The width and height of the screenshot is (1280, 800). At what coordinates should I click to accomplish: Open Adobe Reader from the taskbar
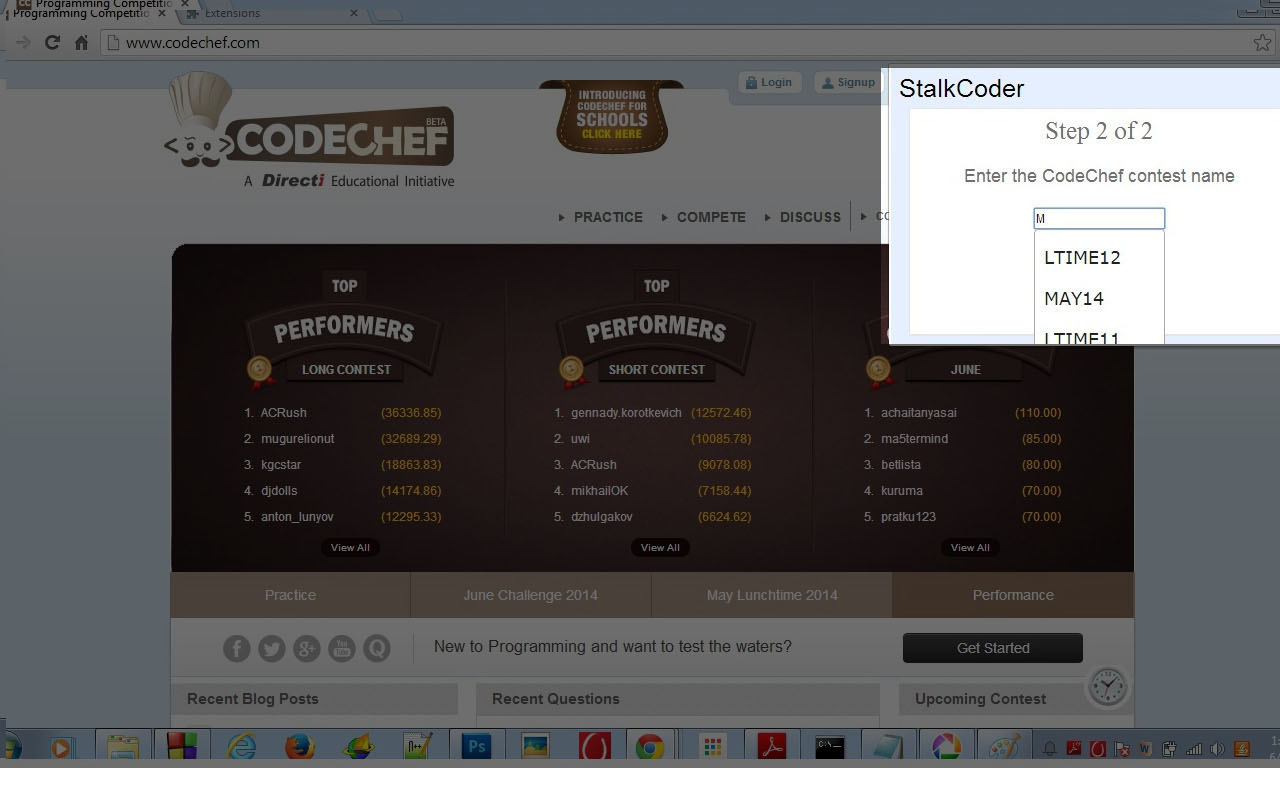(771, 746)
